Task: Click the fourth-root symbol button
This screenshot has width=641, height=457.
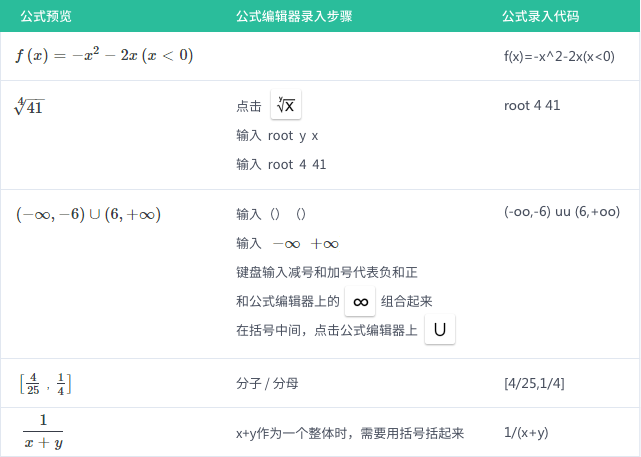Action: pos(287,106)
